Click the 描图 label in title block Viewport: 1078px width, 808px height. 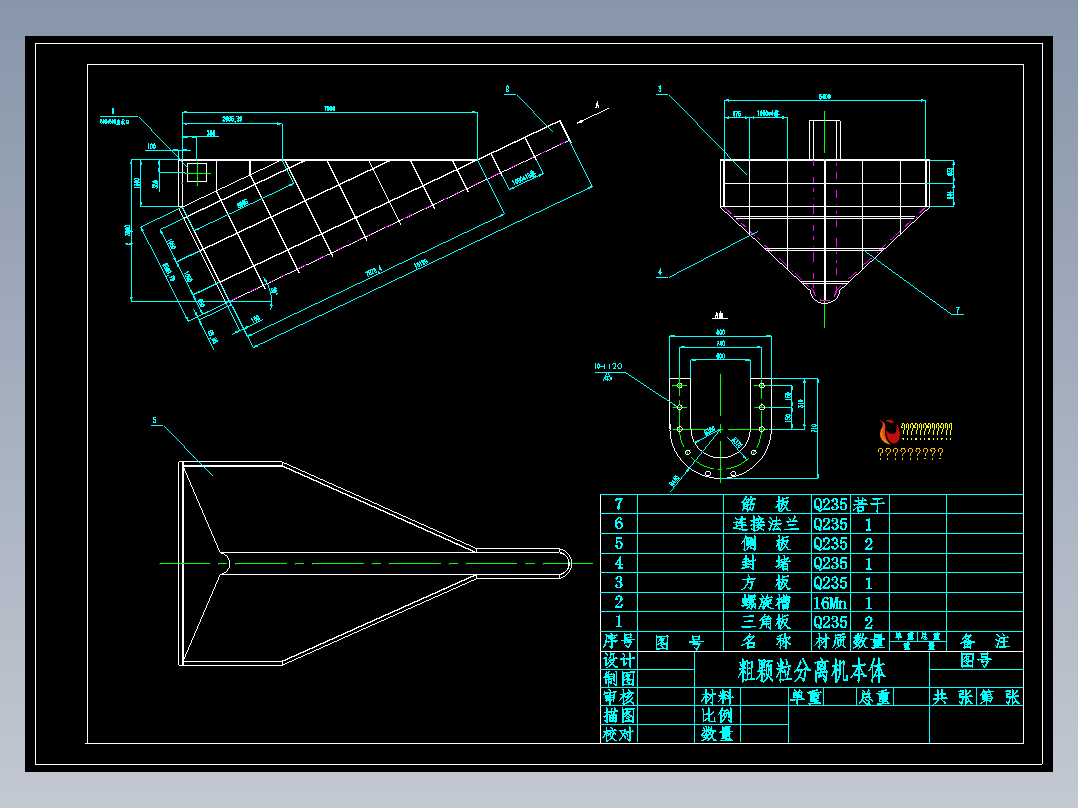click(619, 716)
